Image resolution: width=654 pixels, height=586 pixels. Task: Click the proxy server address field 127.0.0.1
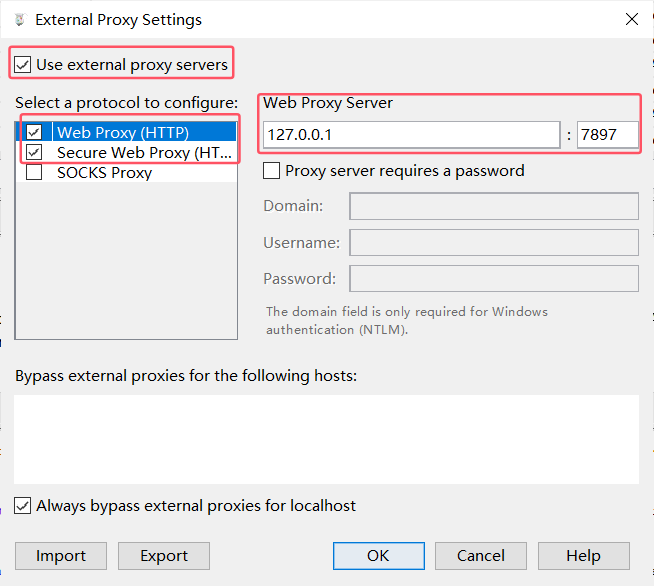tap(411, 135)
